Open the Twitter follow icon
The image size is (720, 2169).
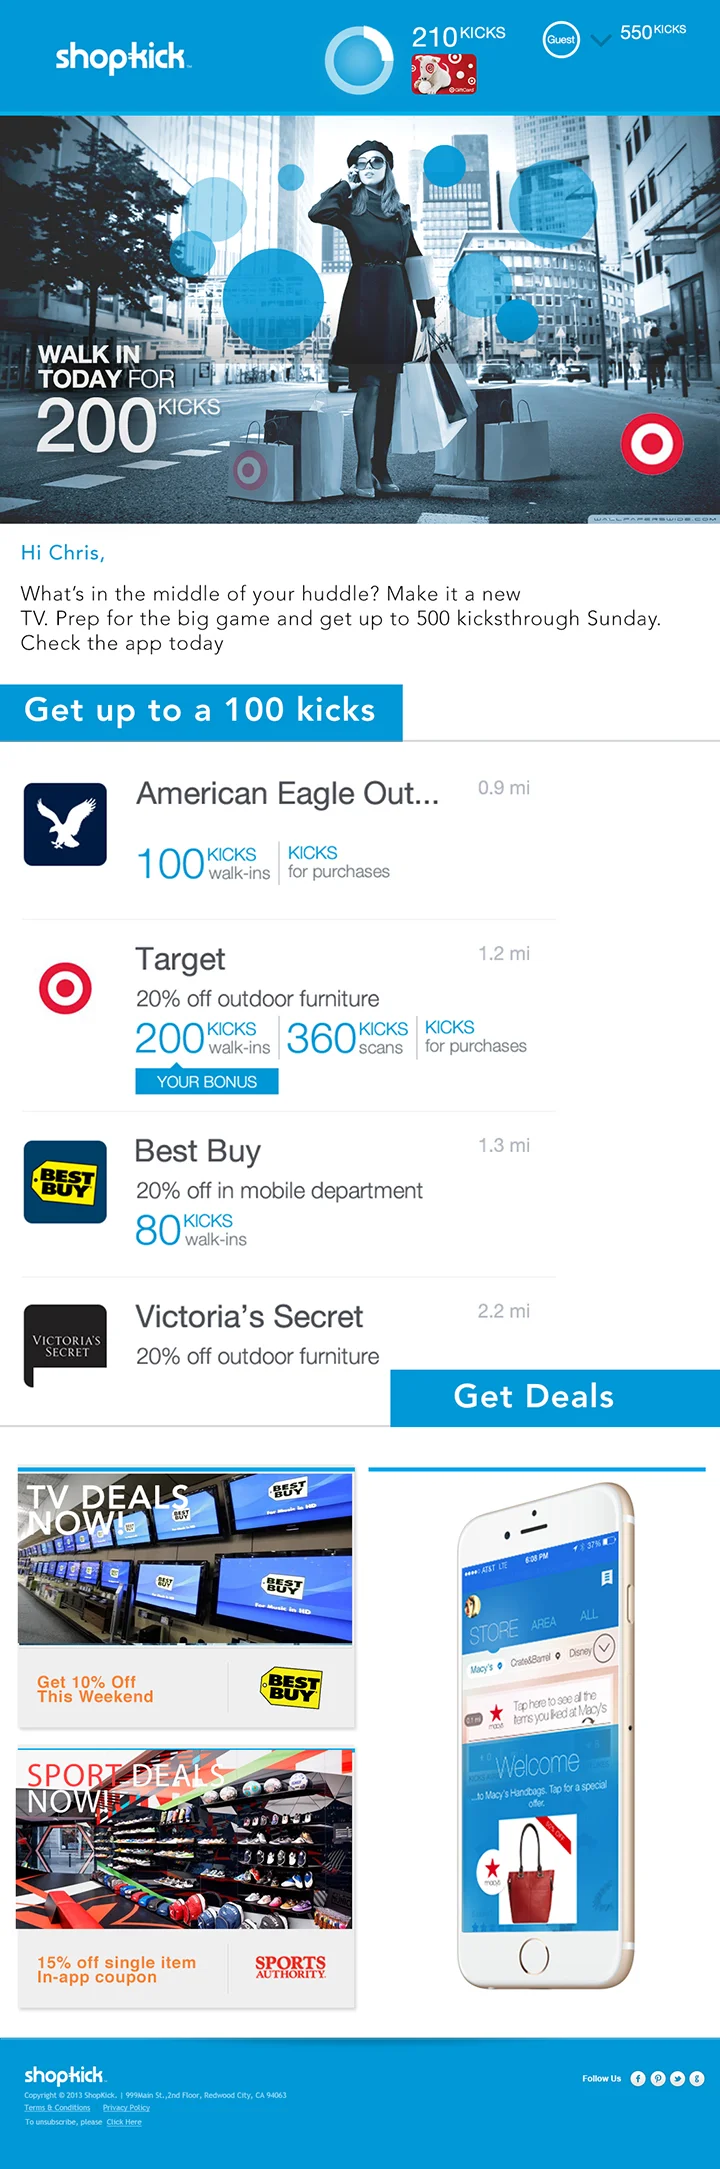point(678,2078)
